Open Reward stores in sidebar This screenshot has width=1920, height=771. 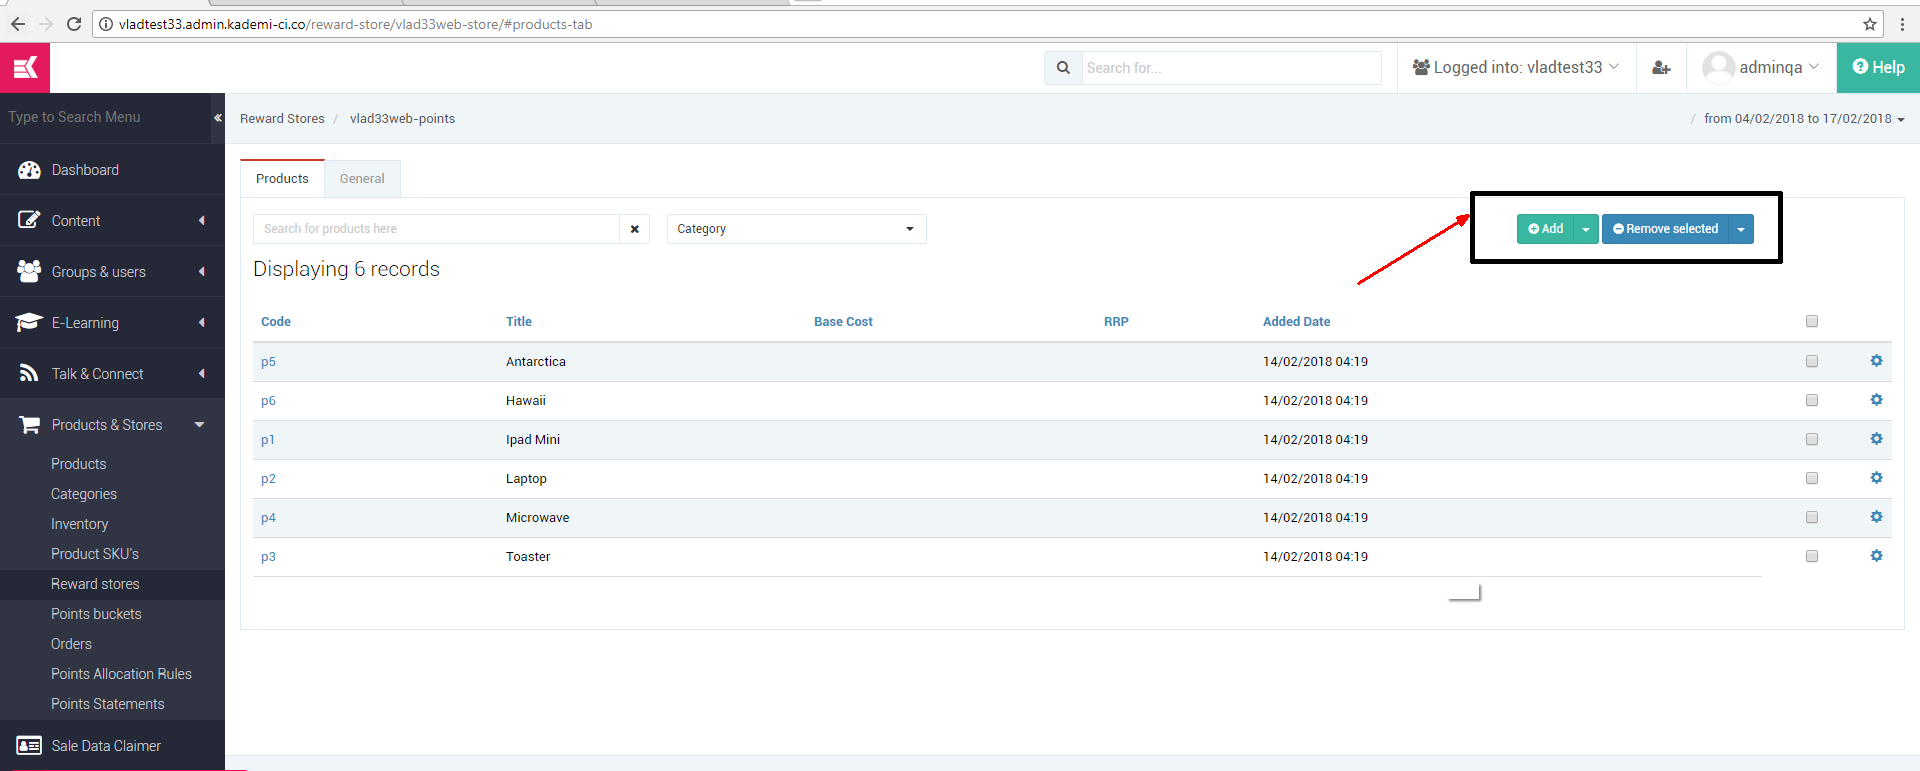tap(95, 584)
